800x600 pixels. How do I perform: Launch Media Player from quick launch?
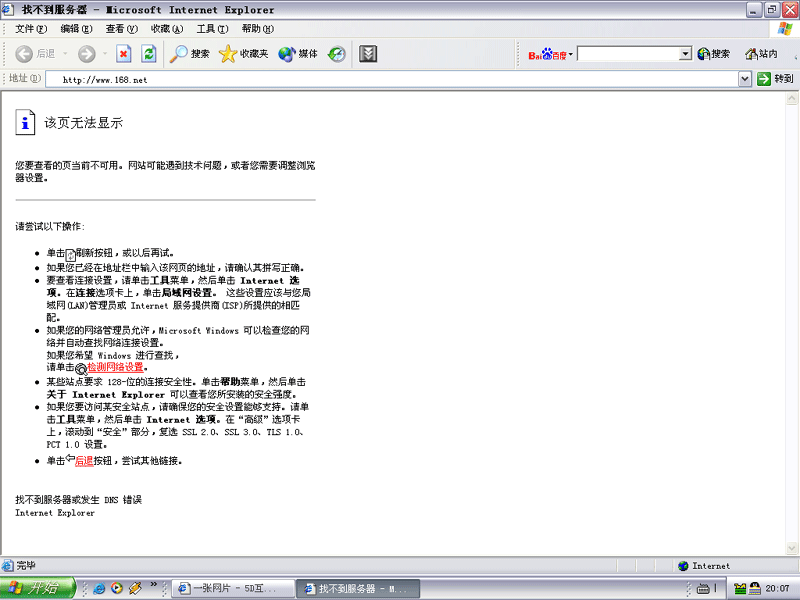tap(117, 588)
